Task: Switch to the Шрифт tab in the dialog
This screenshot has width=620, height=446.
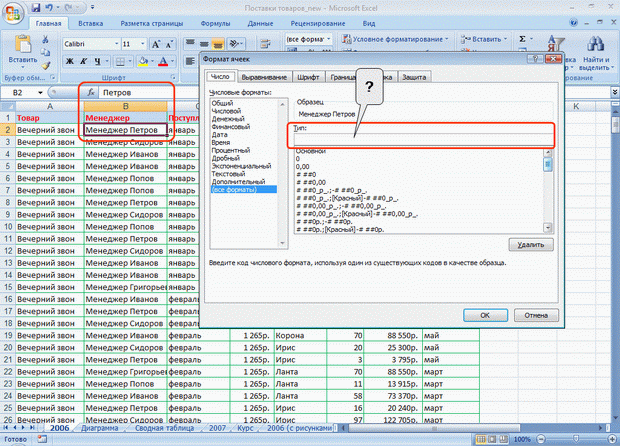Action: tap(308, 77)
